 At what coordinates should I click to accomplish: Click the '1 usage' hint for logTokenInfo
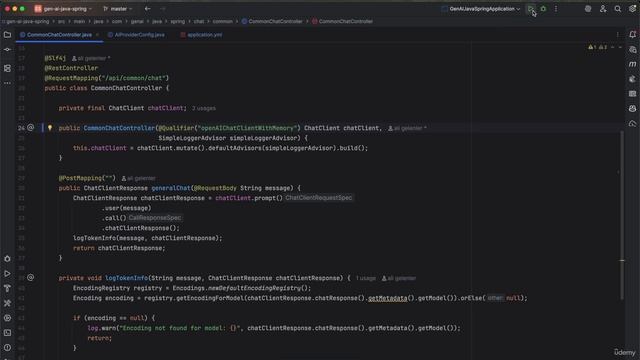tap(365, 278)
